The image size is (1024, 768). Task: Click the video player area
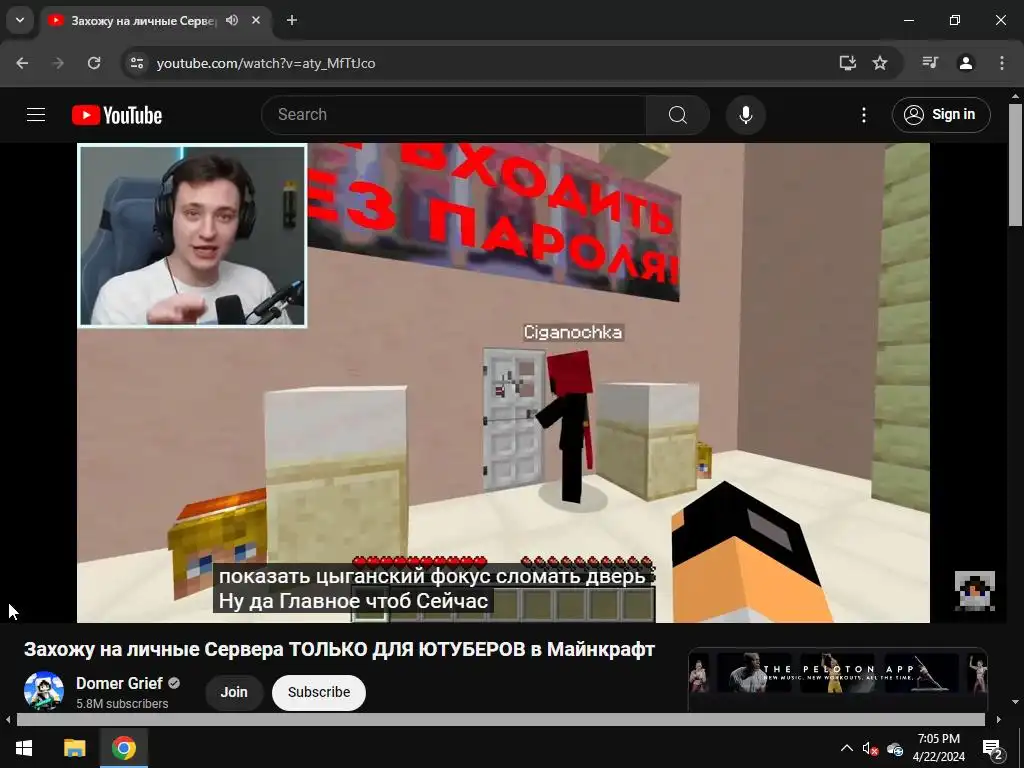(503, 383)
